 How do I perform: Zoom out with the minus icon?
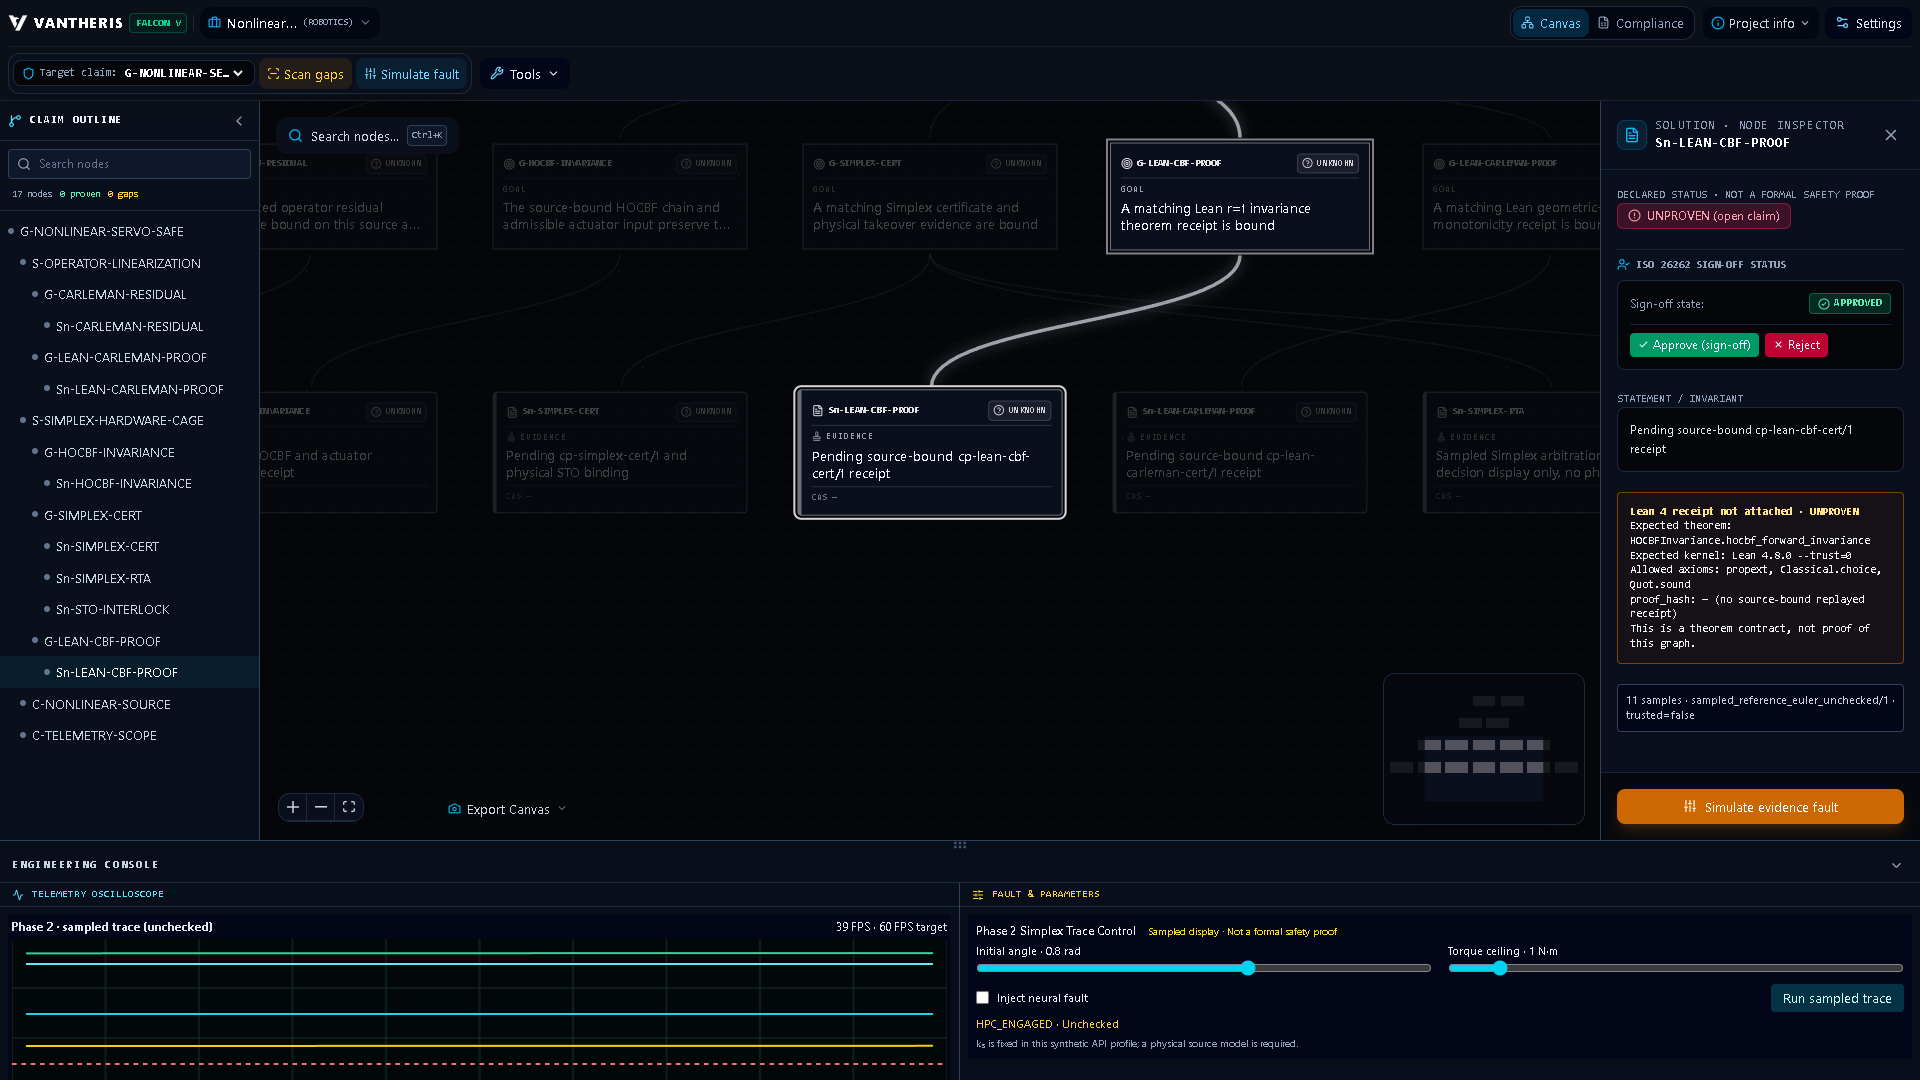pyautogui.click(x=321, y=807)
